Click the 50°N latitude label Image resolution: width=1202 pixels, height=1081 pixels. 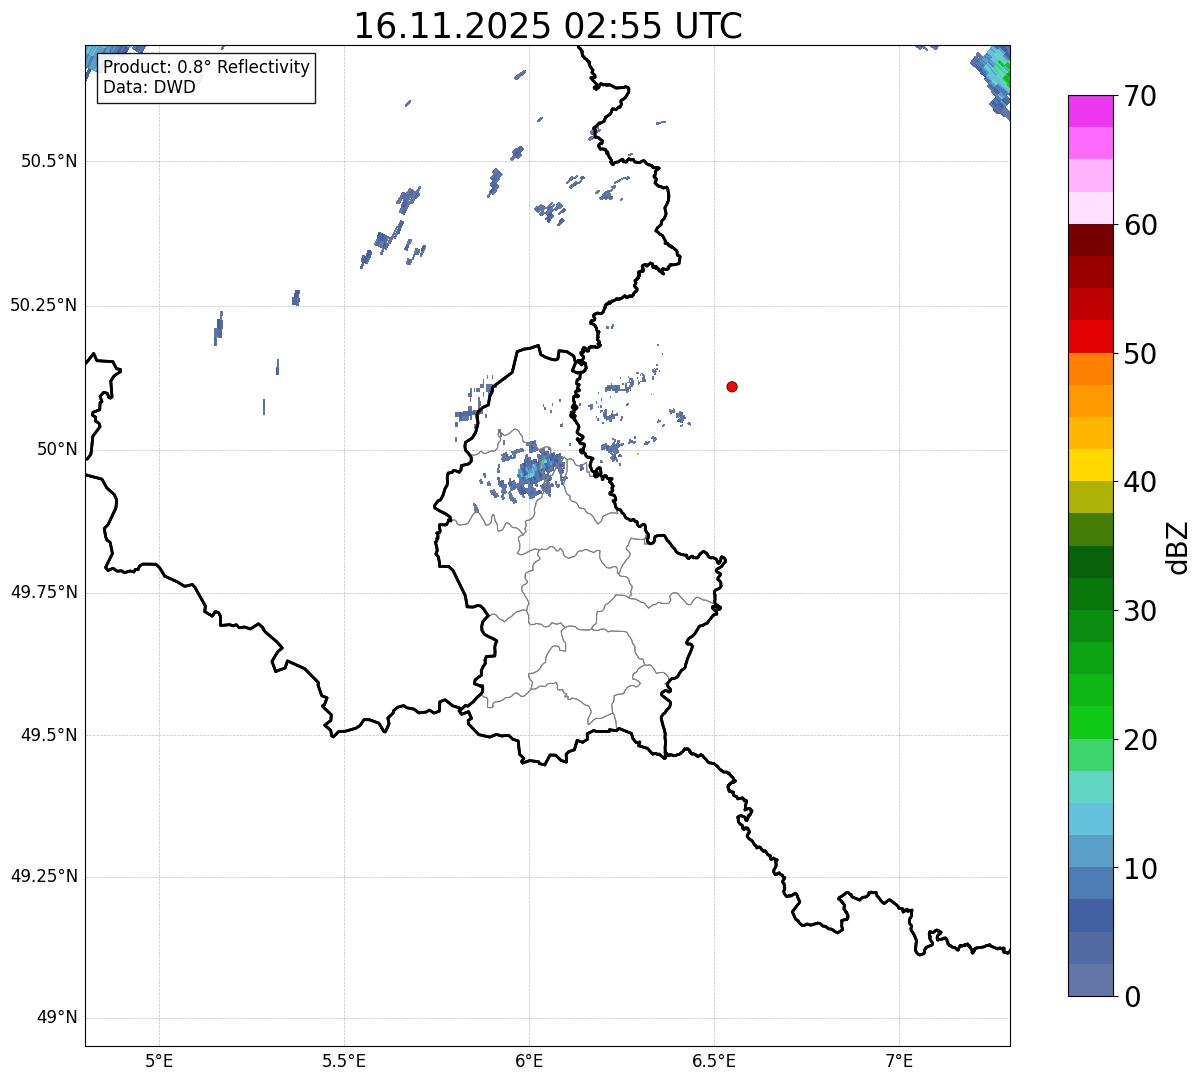(57, 449)
